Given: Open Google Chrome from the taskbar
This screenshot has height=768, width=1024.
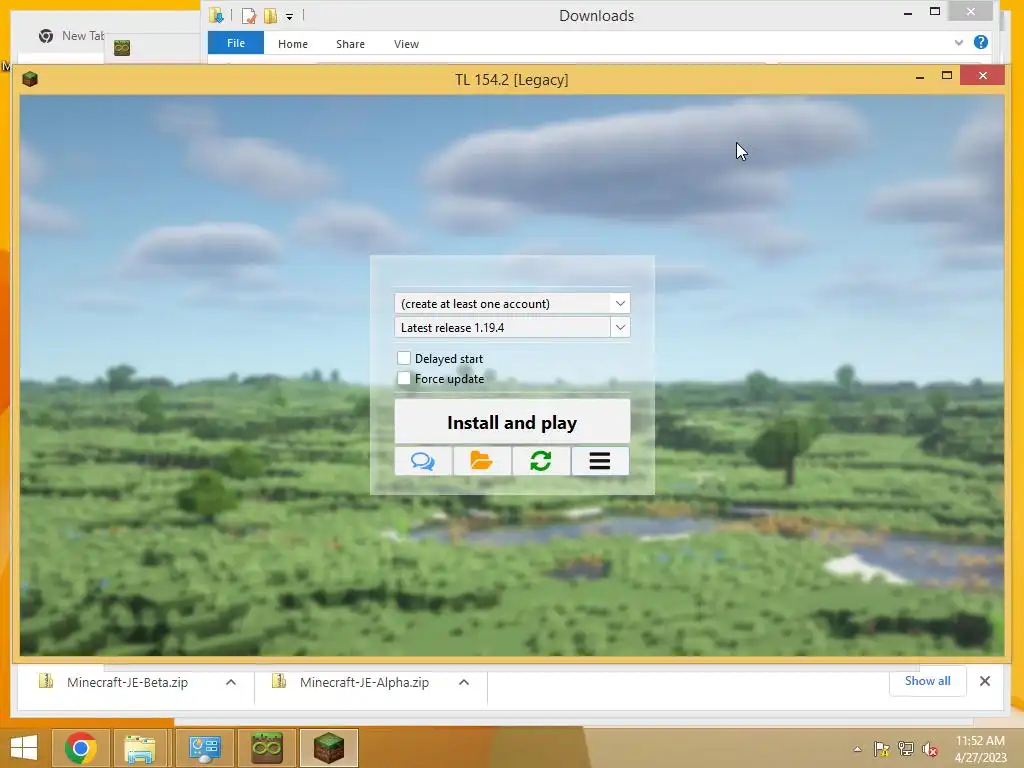Looking at the screenshot, I should pyautogui.click(x=81, y=748).
